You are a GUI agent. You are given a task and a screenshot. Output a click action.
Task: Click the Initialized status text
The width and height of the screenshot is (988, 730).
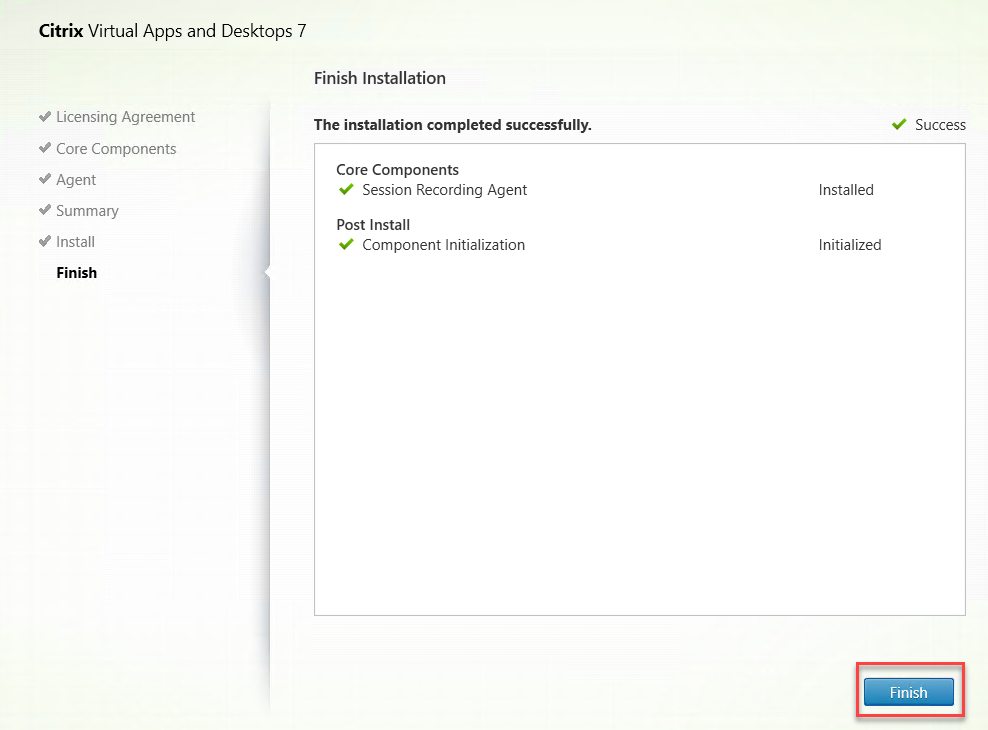(x=849, y=245)
